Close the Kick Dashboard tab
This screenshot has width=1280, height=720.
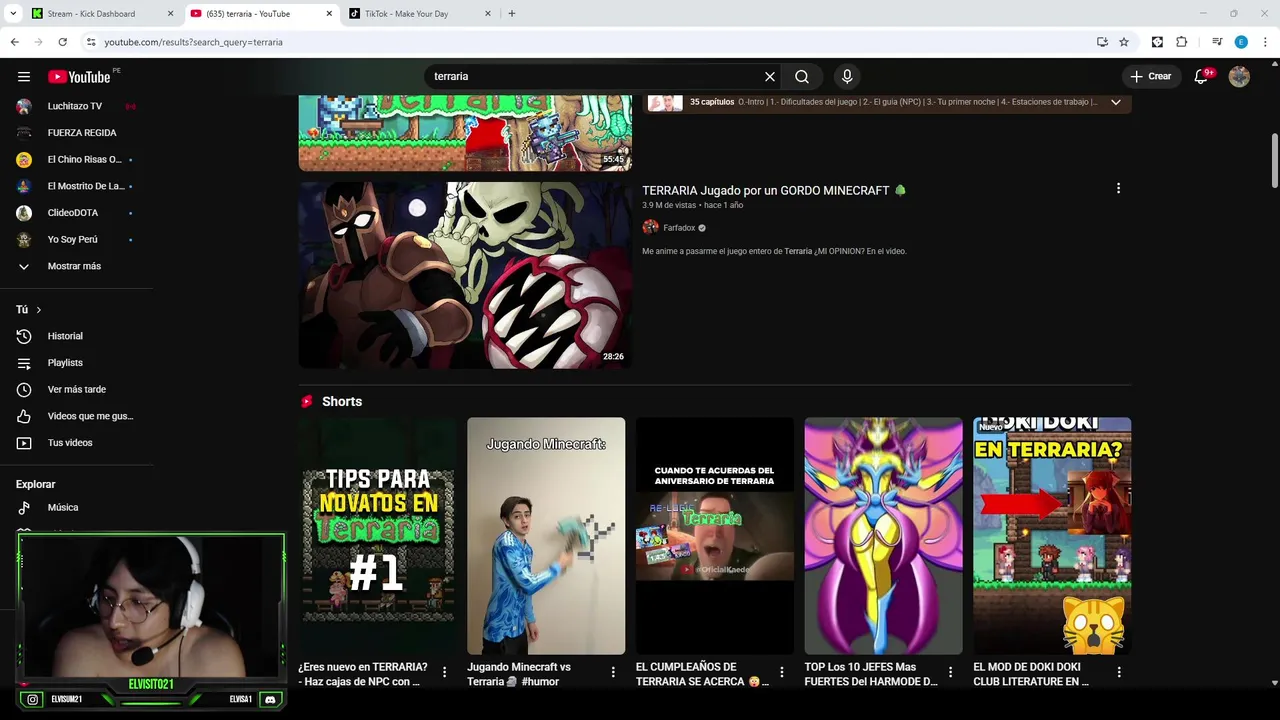coord(170,13)
